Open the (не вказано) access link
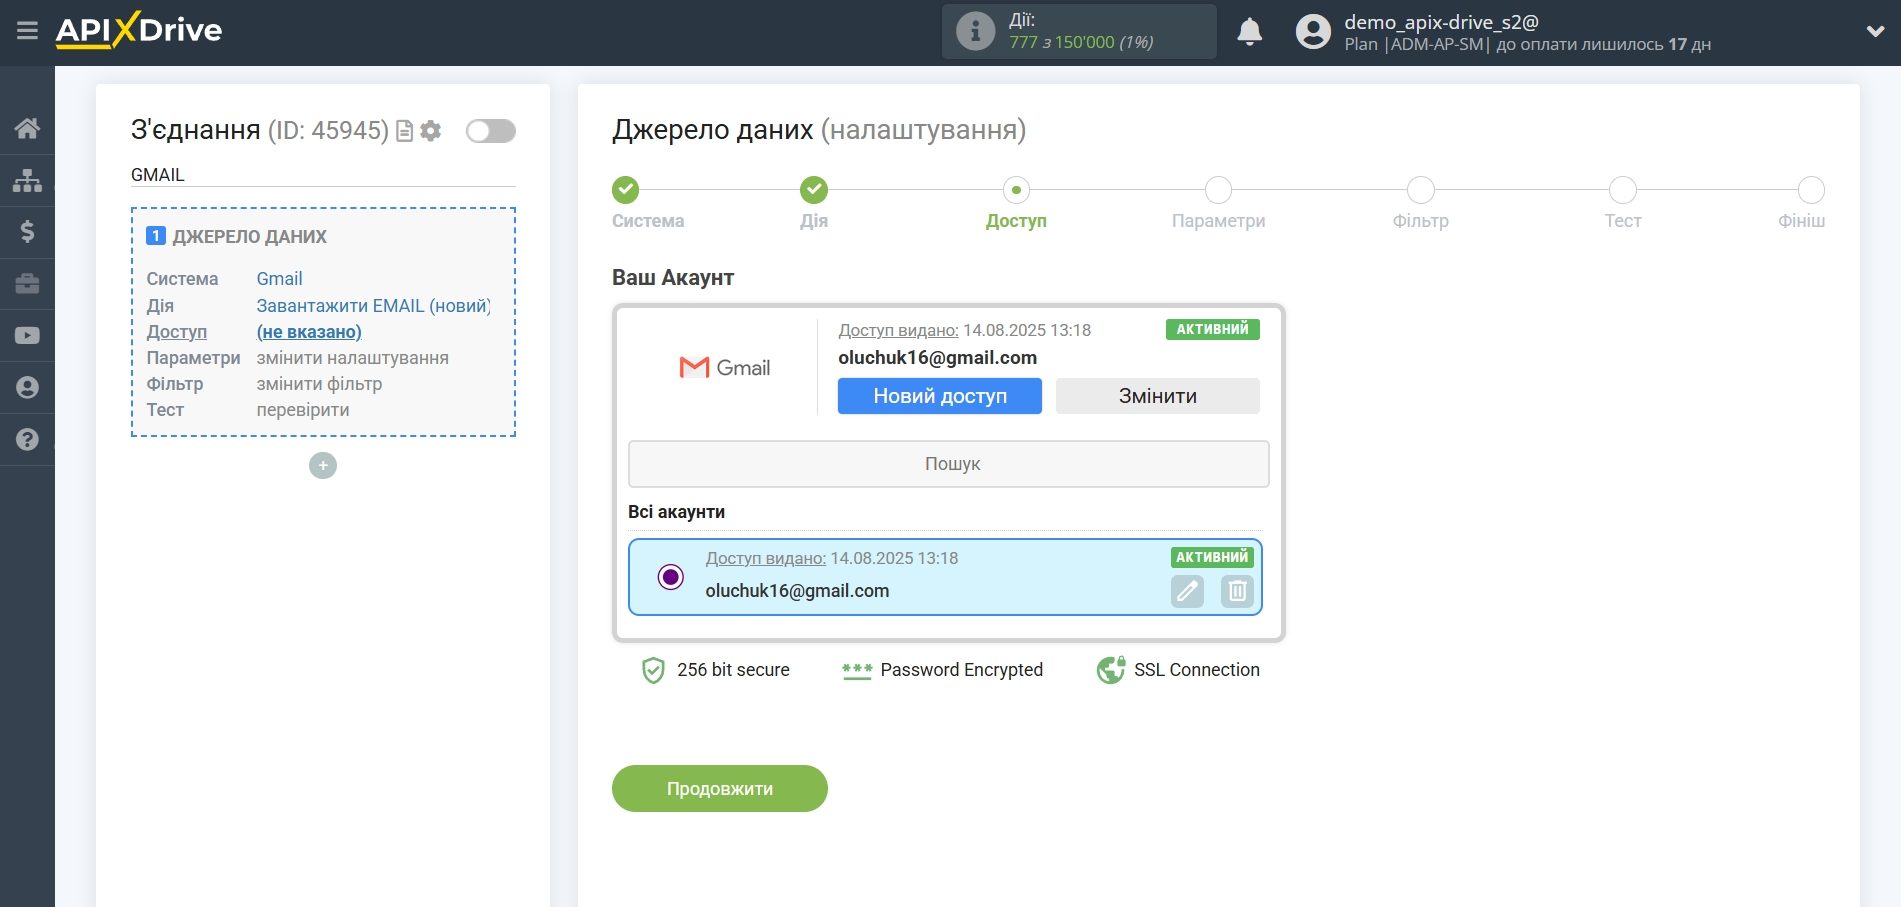The height and width of the screenshot is (907, 1901). [309, 332]
